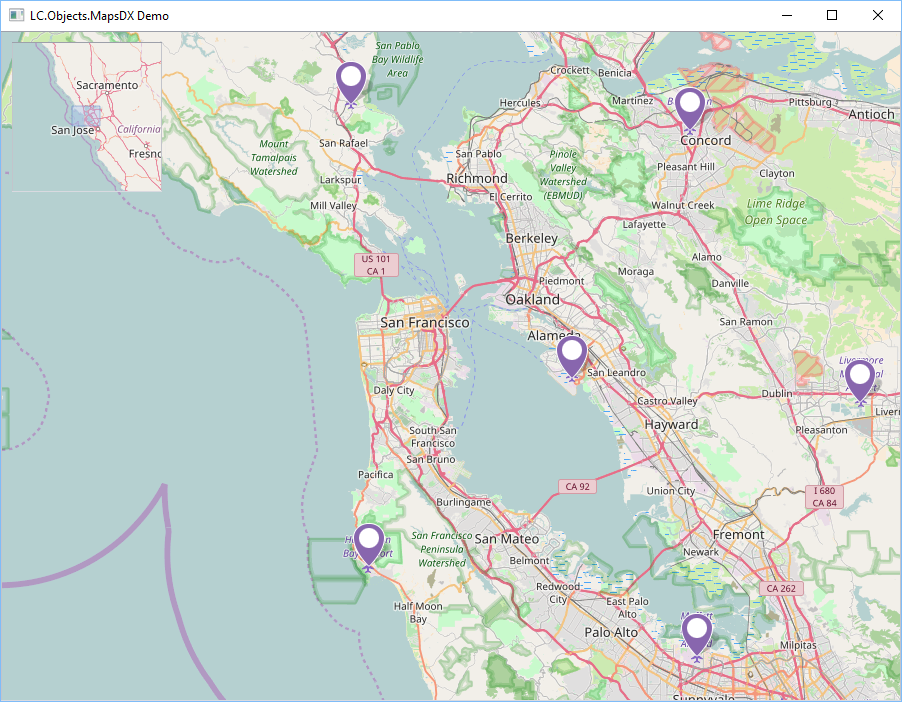Click the Burlingame label
902x702 pixels.
tap(464, 502)
